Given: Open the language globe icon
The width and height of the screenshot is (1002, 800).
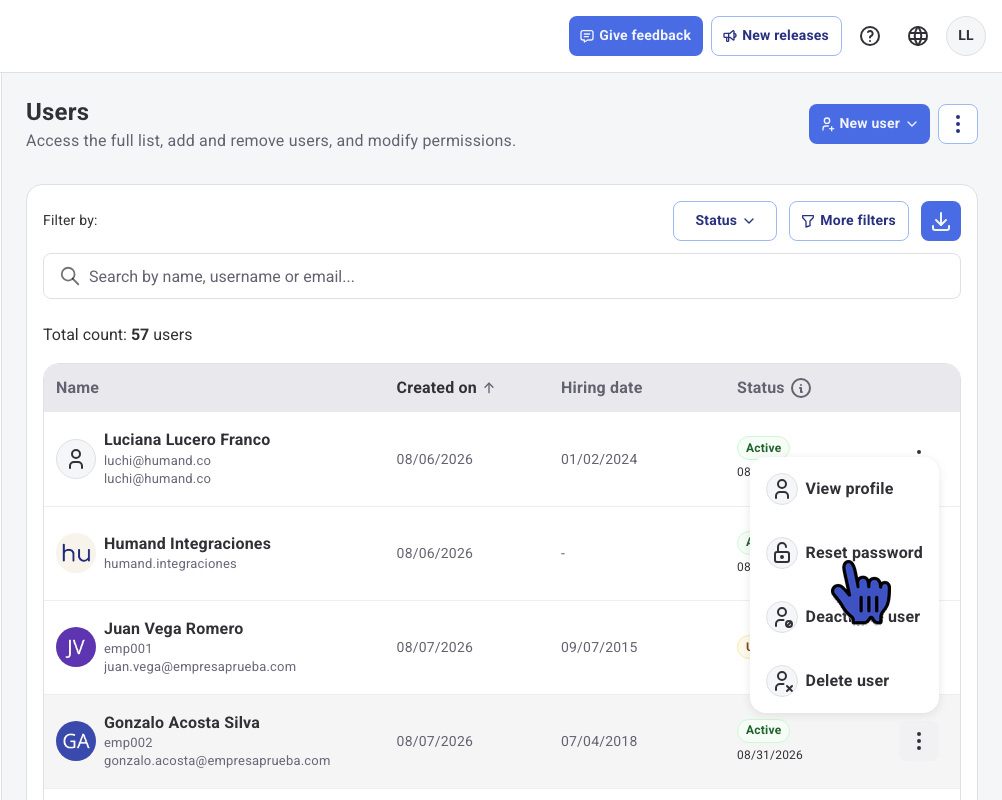Looking at the screenshot, I should click(x=918, y=36).
